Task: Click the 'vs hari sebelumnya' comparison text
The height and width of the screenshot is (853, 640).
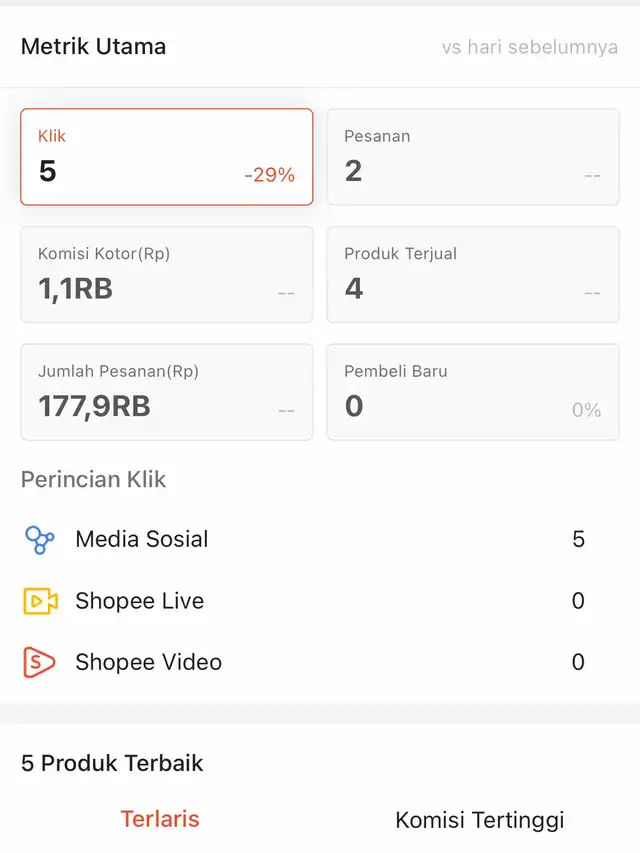Action: pos(529,47)
